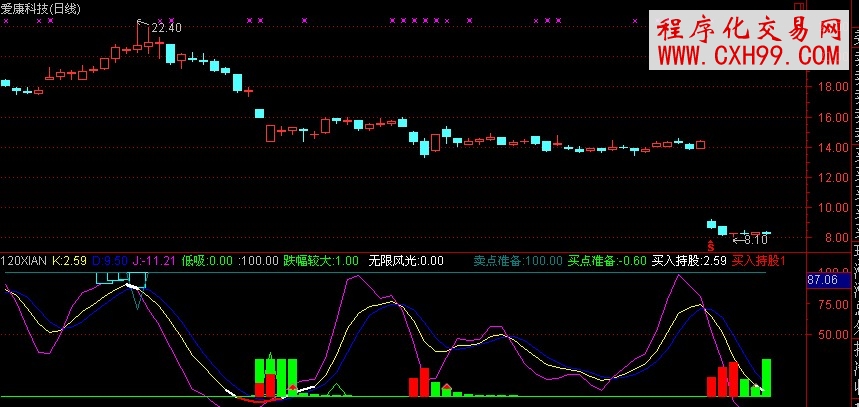Viewport: 859px width, 407px height.
Task: Click the rightmost green bar in the indicator
Action: 767,377
